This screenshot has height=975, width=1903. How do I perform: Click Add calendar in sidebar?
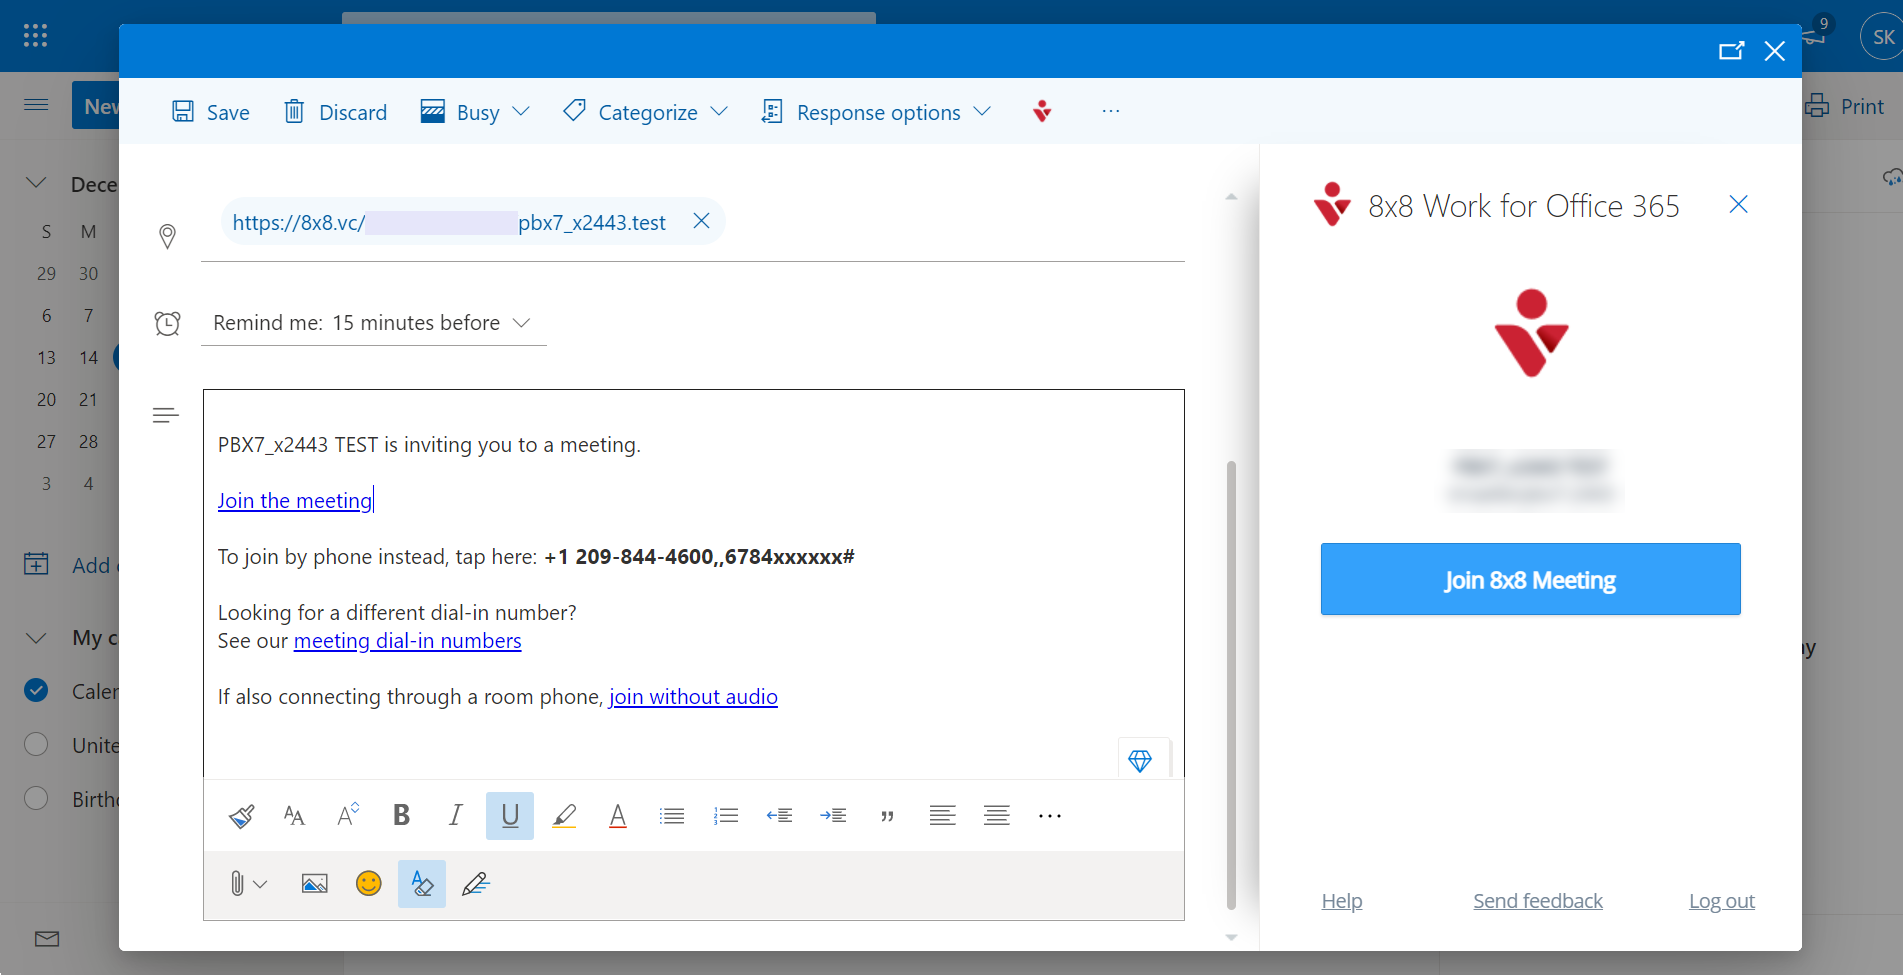click(x=70, y=565)
